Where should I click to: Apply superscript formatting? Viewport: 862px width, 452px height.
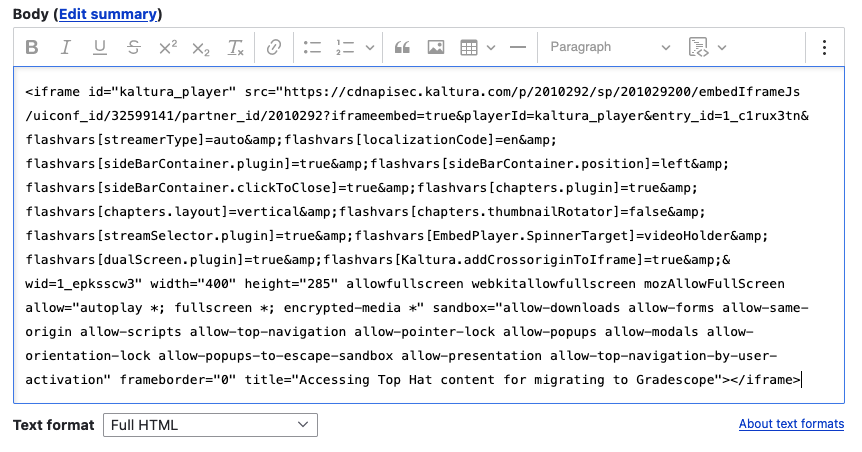(168, 47)
